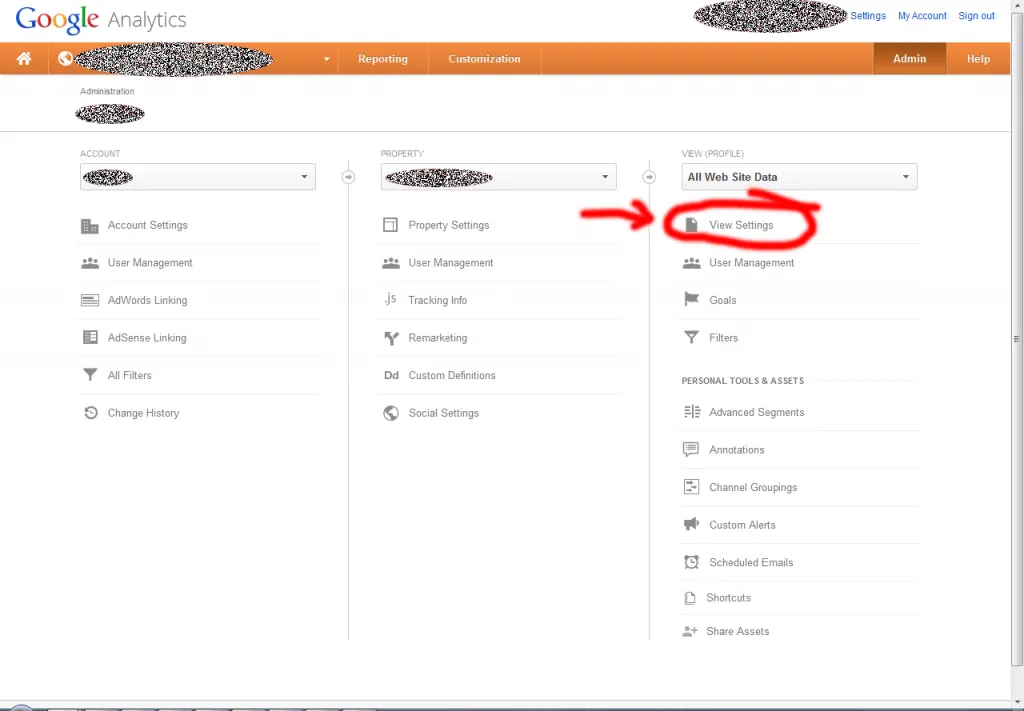Click arrow between Account and Property columns
This screenshot has height=711, width=1024.
pyautogui.click(x=348, y=177)
